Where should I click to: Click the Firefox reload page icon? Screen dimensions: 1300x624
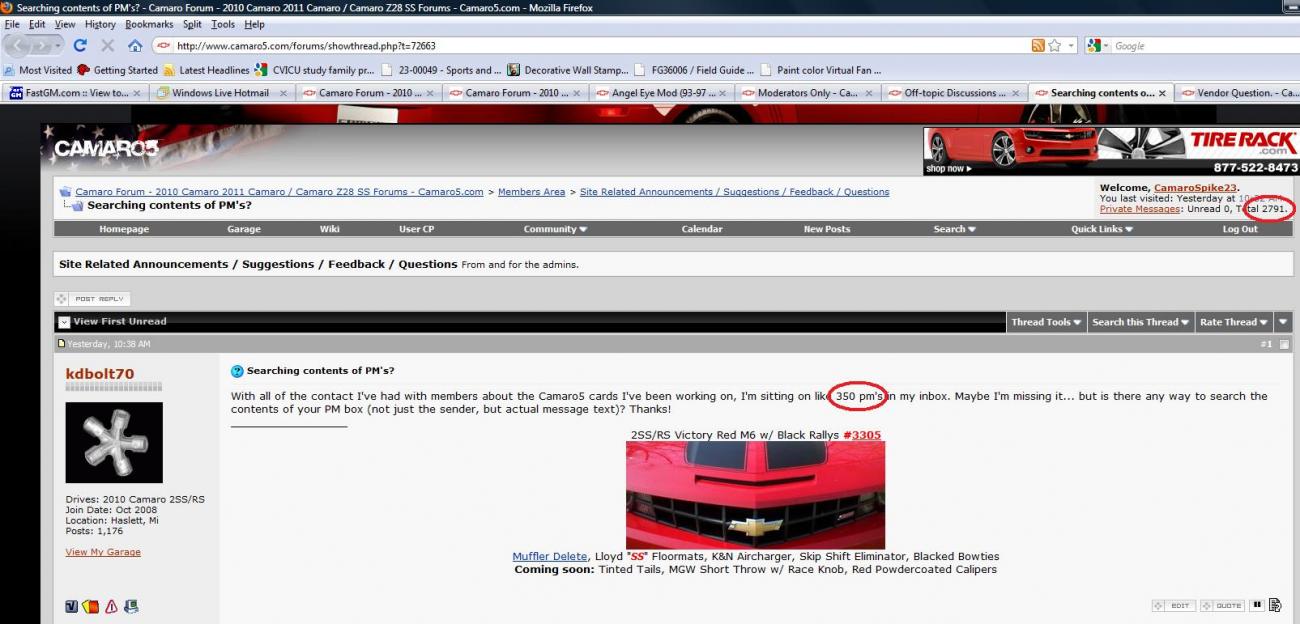(80, 46)
